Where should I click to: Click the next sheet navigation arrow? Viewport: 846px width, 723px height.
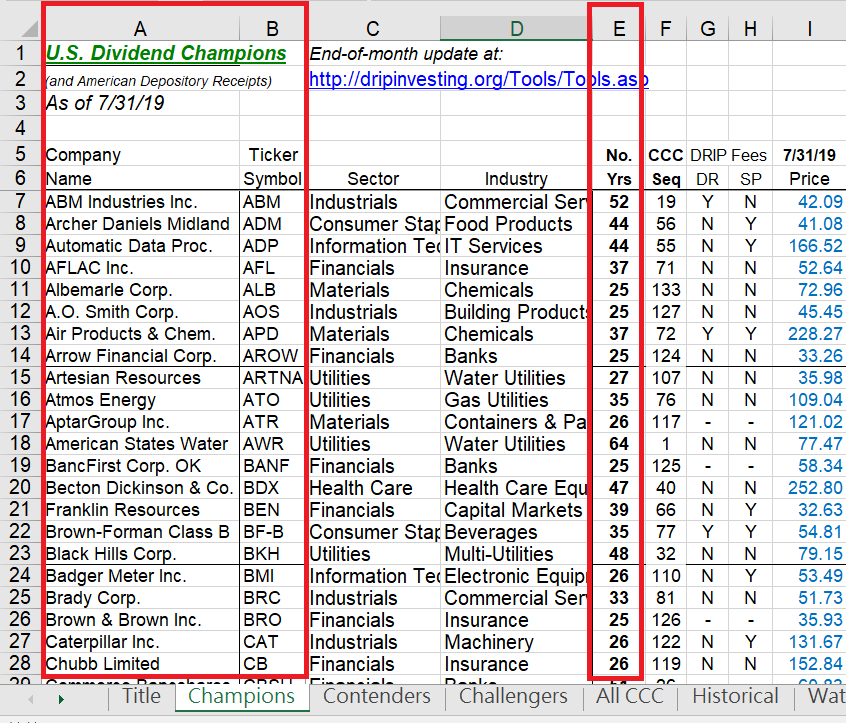[x=61, y=699]
